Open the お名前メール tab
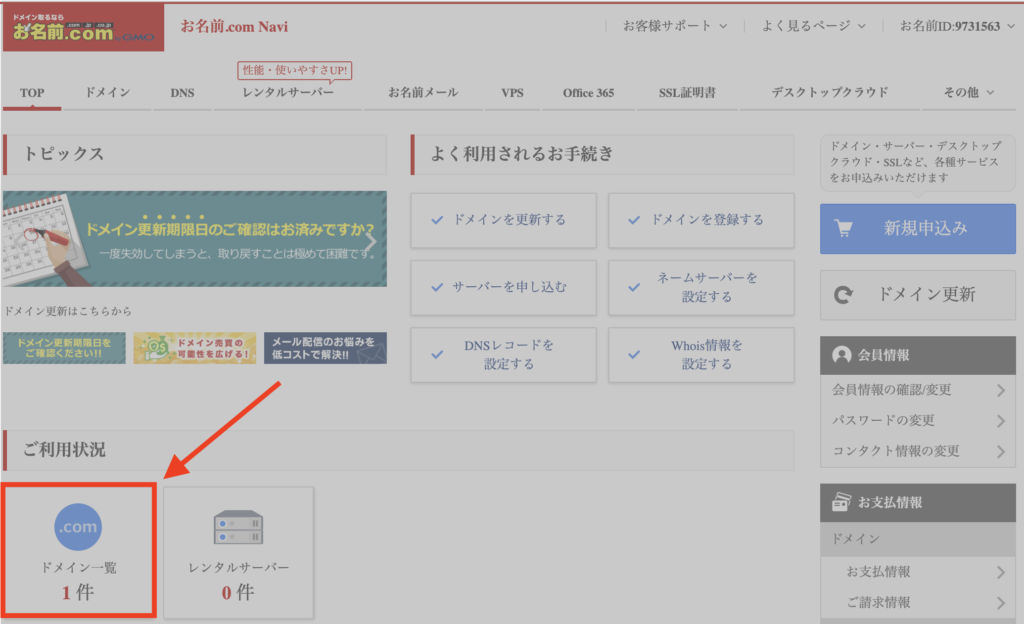 [x=423, y=93]
